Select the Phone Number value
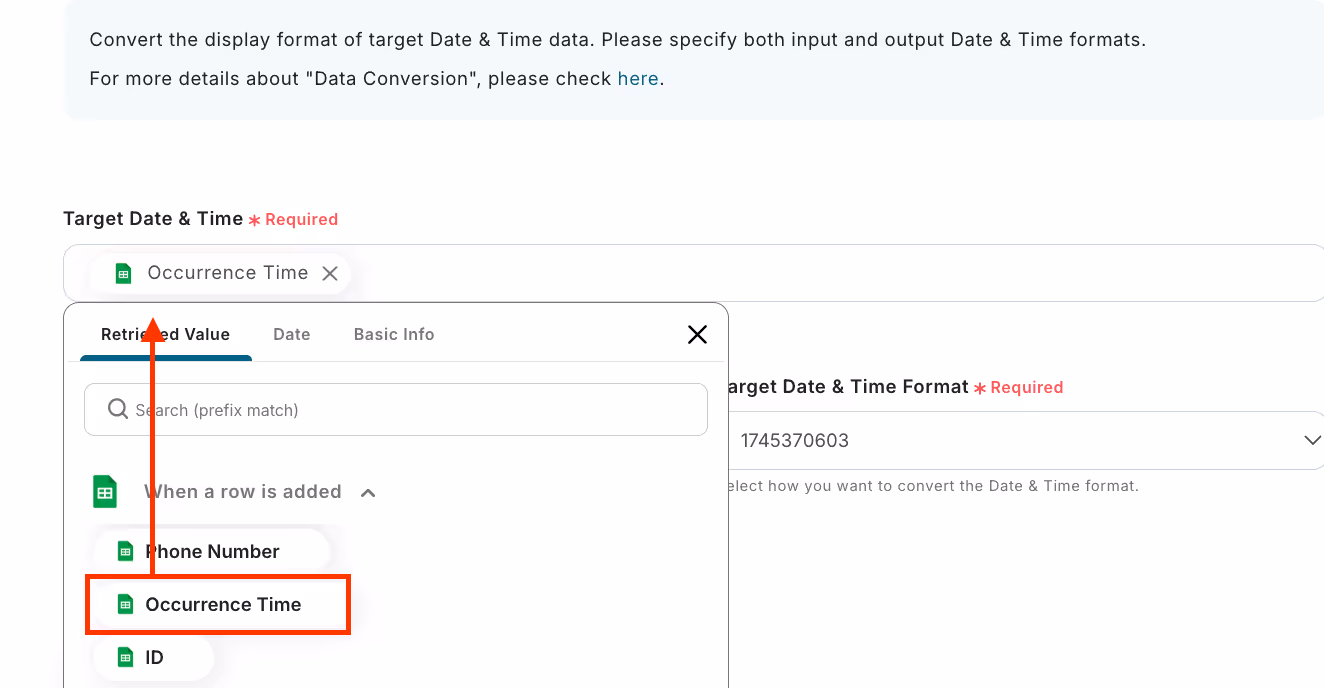The image size is (1324, 688). tap(212, 551)
